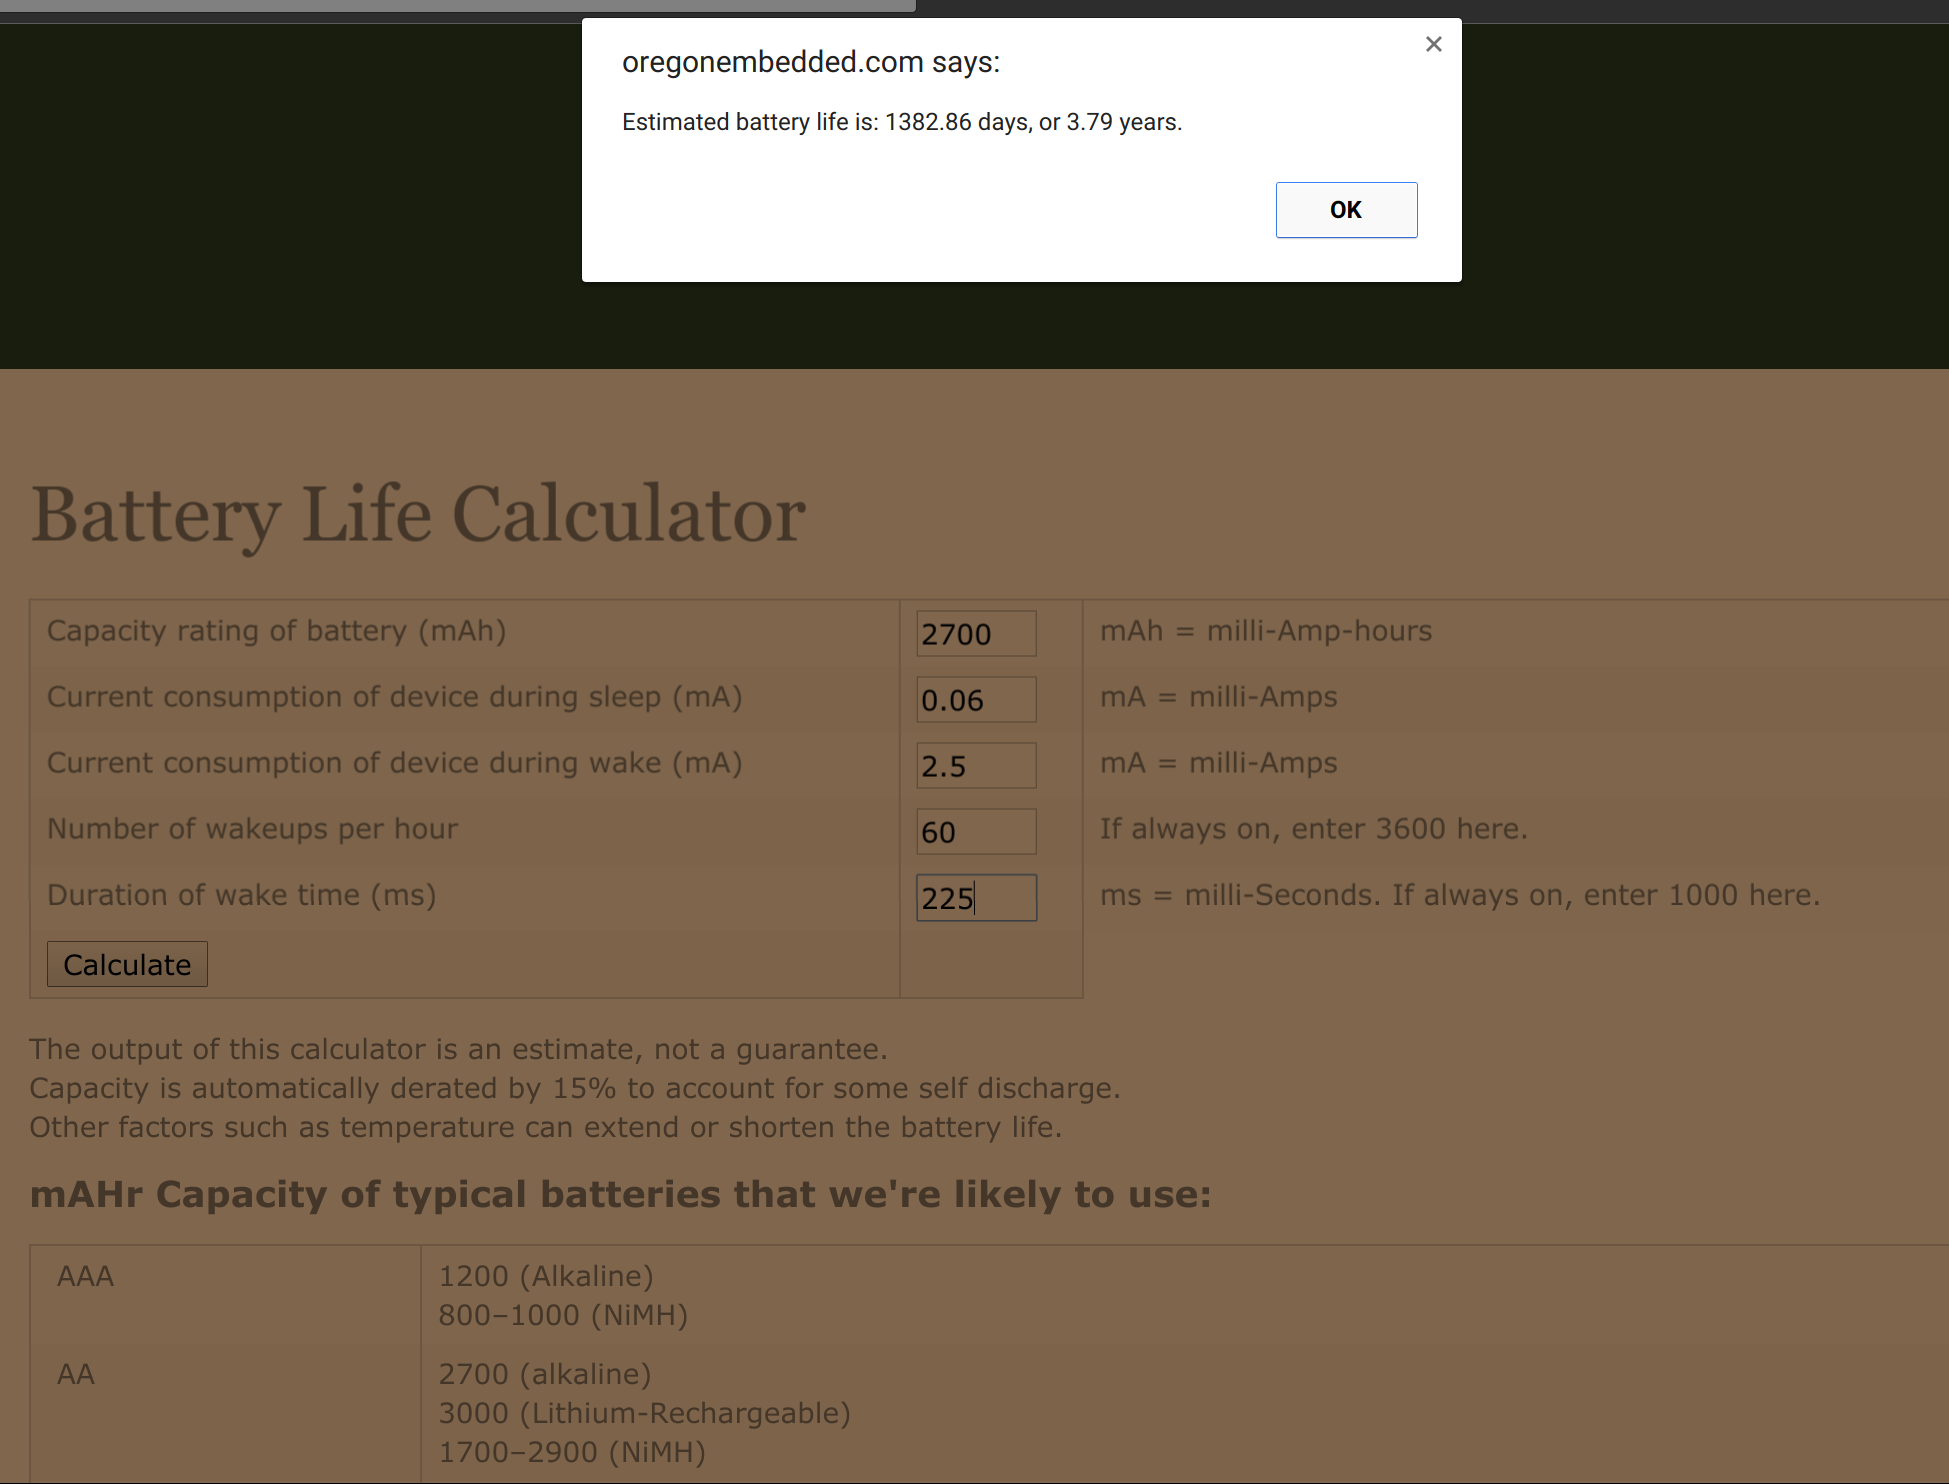The height and width of the screenshot is (1484, 1949).
Task: Focus the battery capacity (mAh) input field
Action: point(974,633)
